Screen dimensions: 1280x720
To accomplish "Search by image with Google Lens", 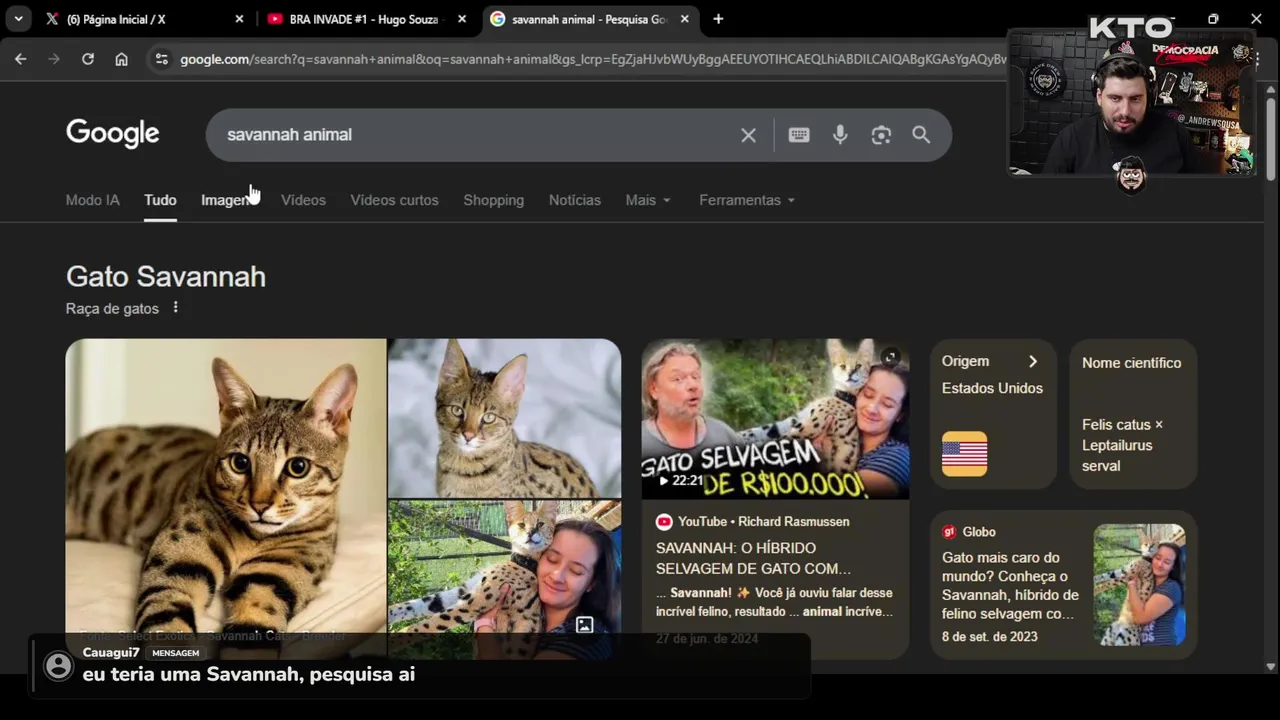I will [x=881, y=135].
